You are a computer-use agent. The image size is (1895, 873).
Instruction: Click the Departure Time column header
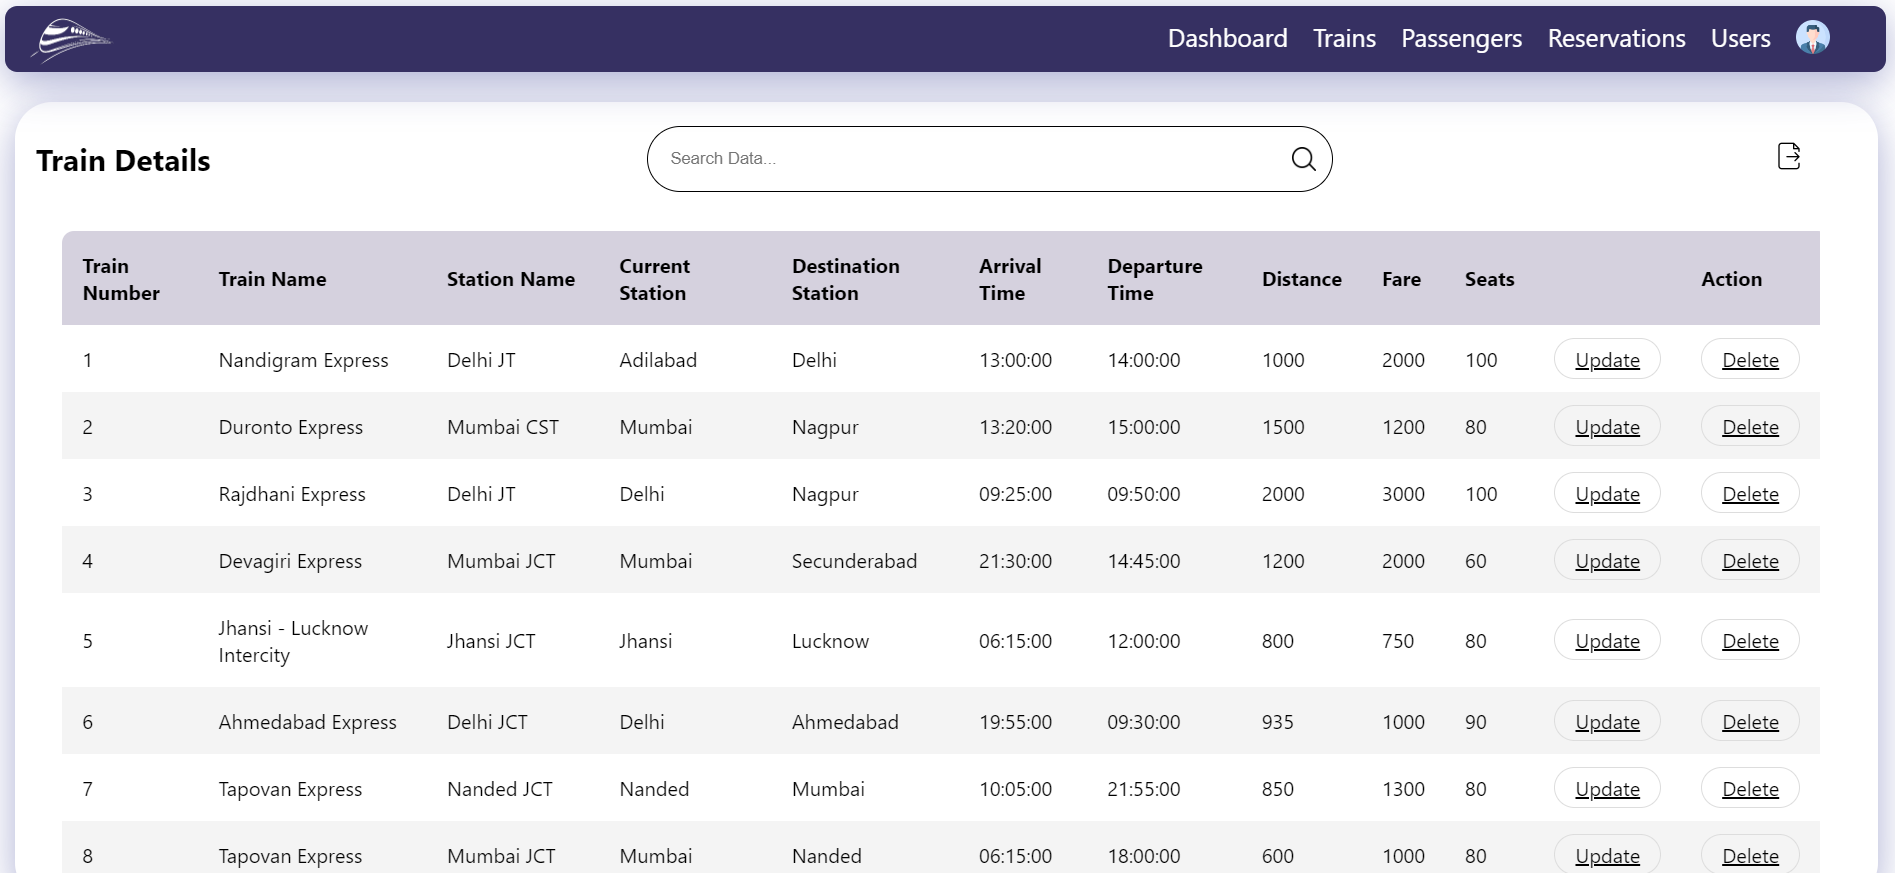point(1155,279)
